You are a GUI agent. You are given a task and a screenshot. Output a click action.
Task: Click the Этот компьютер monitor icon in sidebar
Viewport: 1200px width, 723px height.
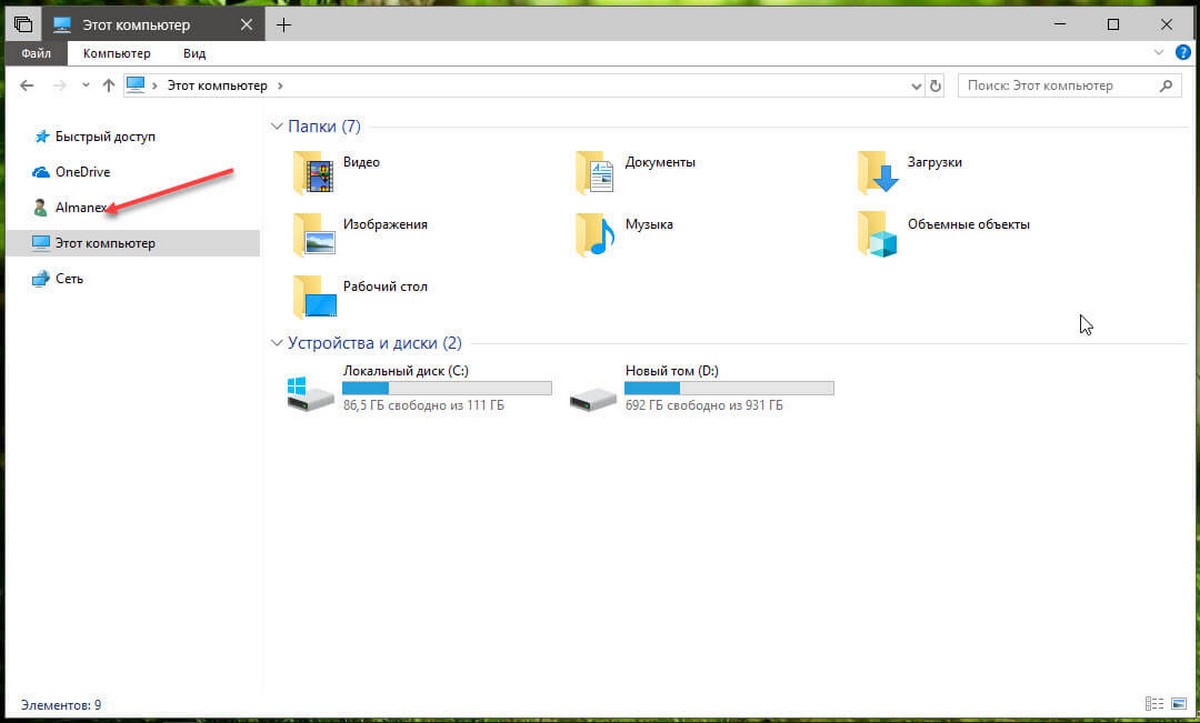point(41,243)
